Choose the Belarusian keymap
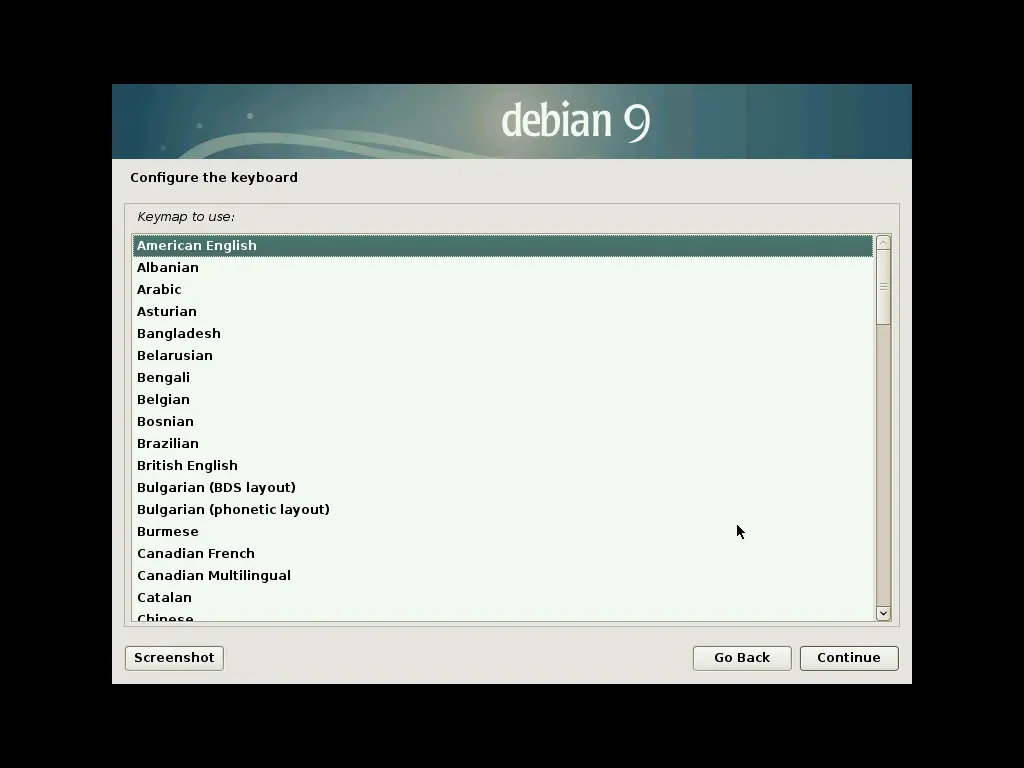The width and height of the screenshot is (1024, 768). [x=502, y=356]
